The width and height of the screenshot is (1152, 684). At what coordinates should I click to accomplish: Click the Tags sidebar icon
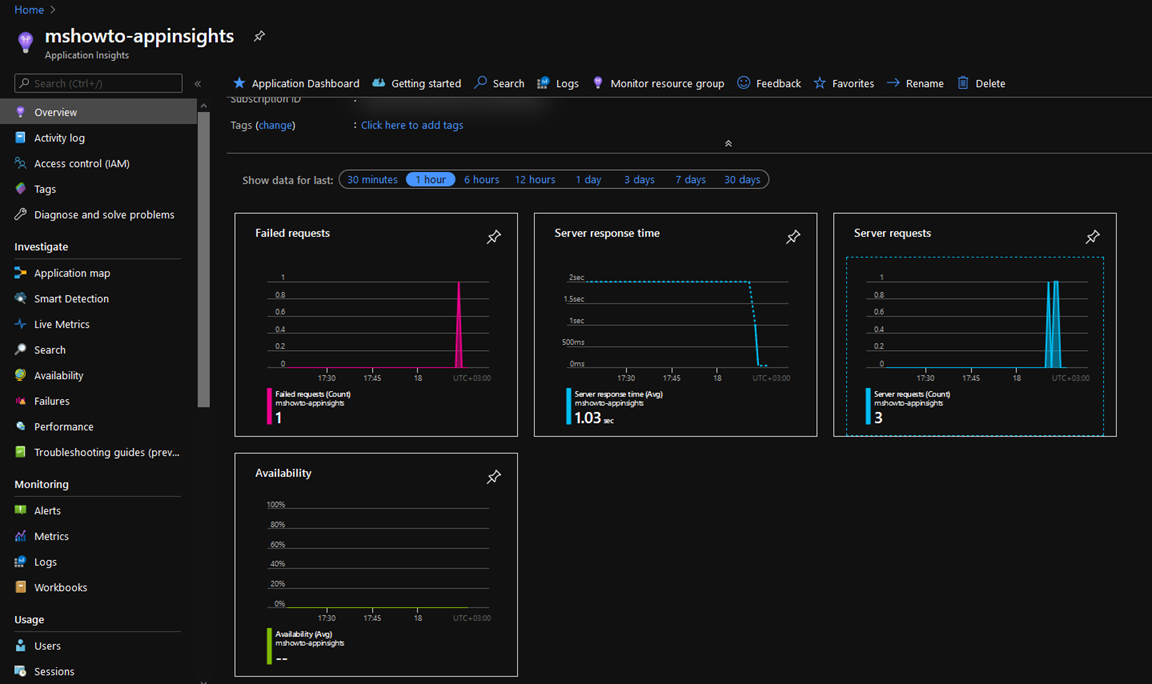pos(21,189)
